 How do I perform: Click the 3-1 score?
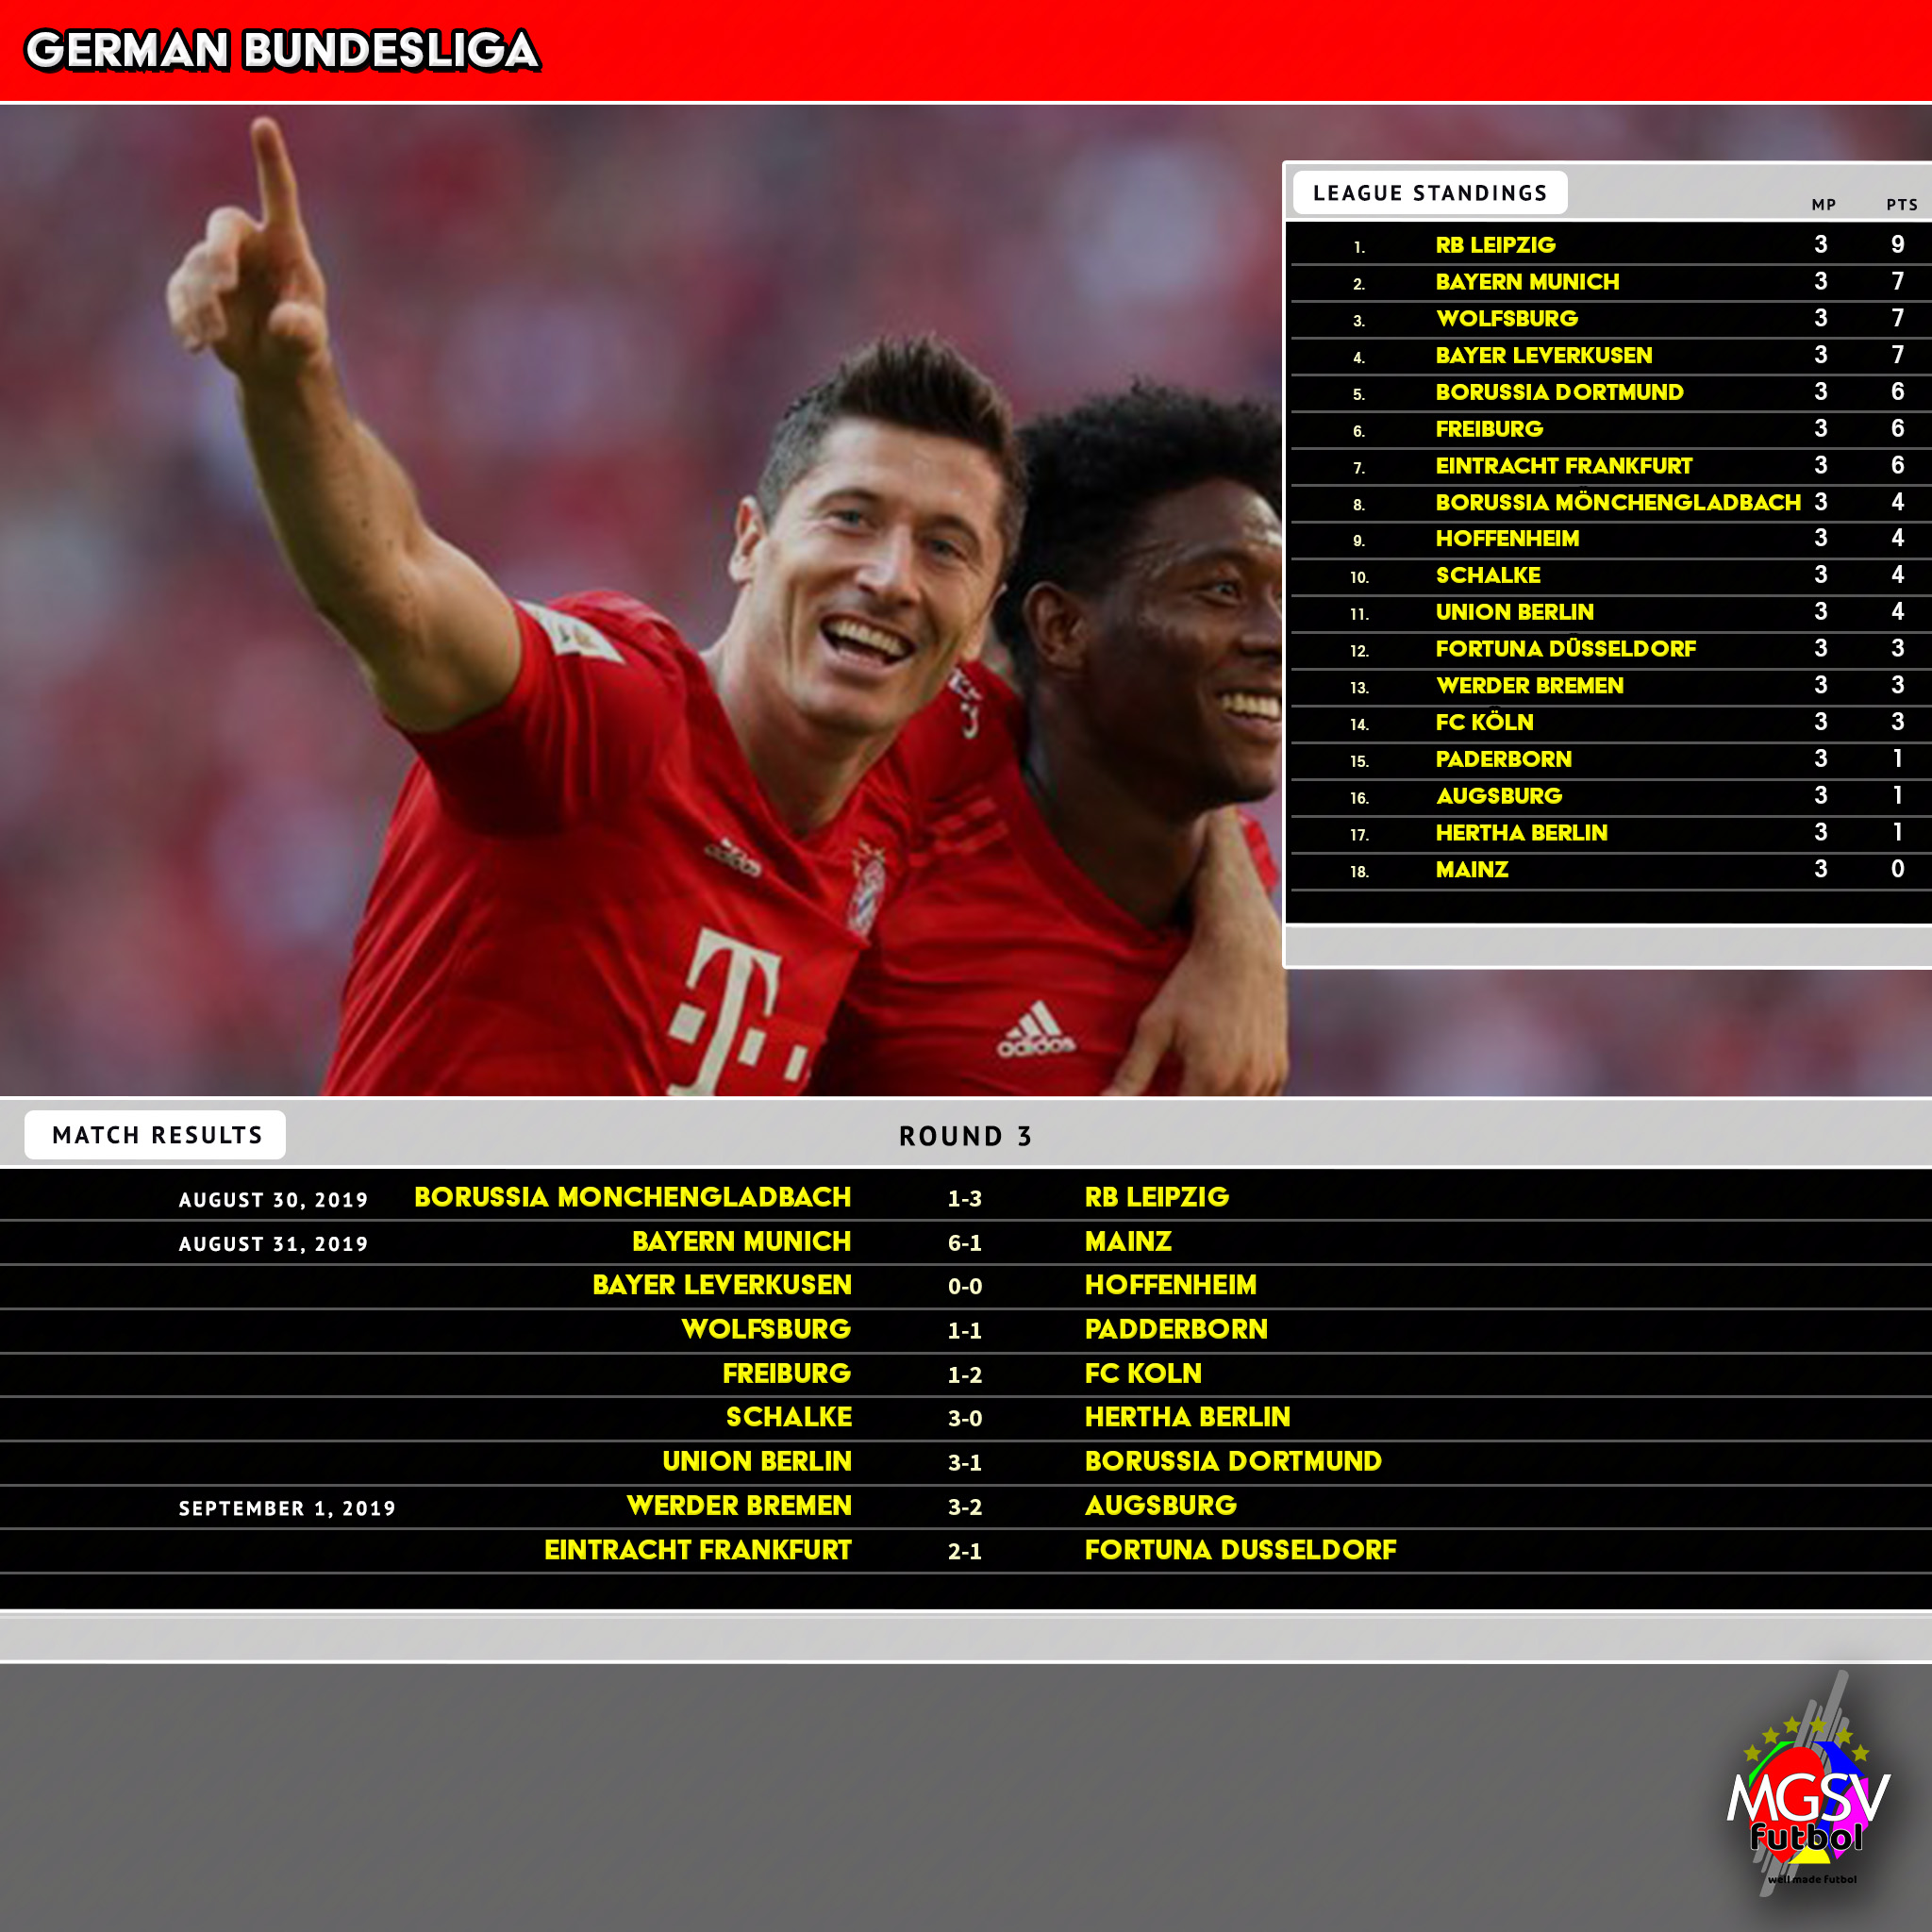pos(965,1463)
